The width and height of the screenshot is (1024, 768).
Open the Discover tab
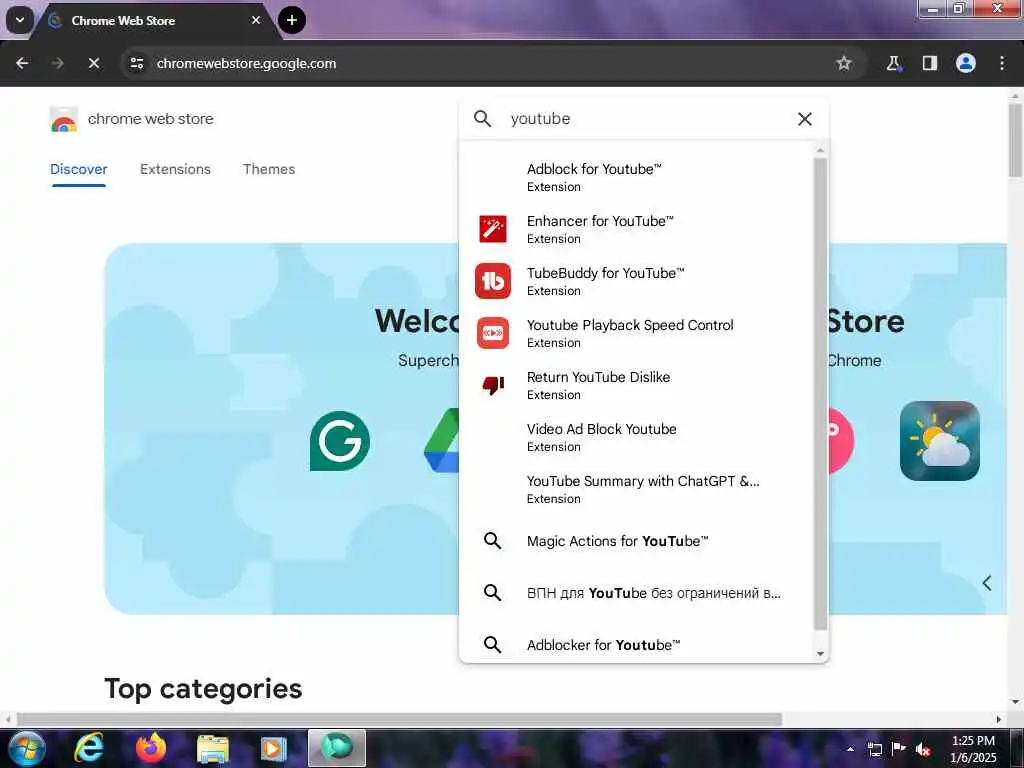click(x=78, y=169)
